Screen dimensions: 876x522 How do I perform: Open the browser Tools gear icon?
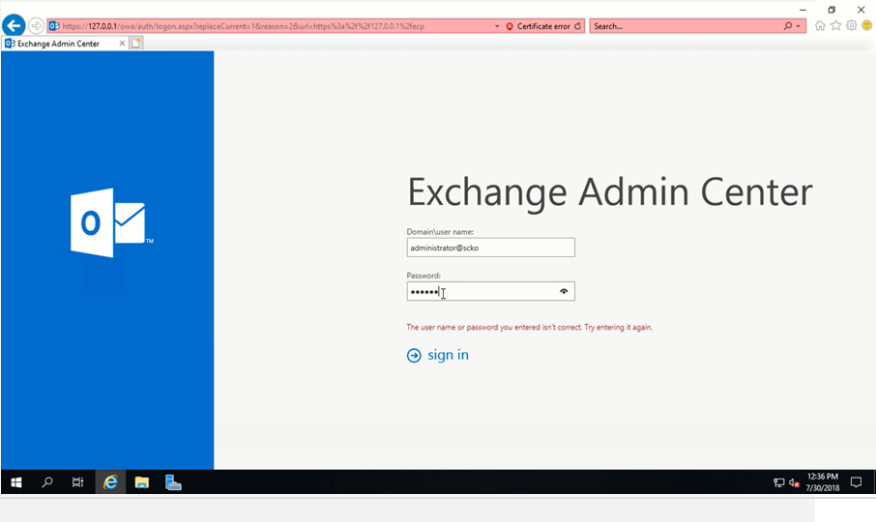click(x=852, y=26)
